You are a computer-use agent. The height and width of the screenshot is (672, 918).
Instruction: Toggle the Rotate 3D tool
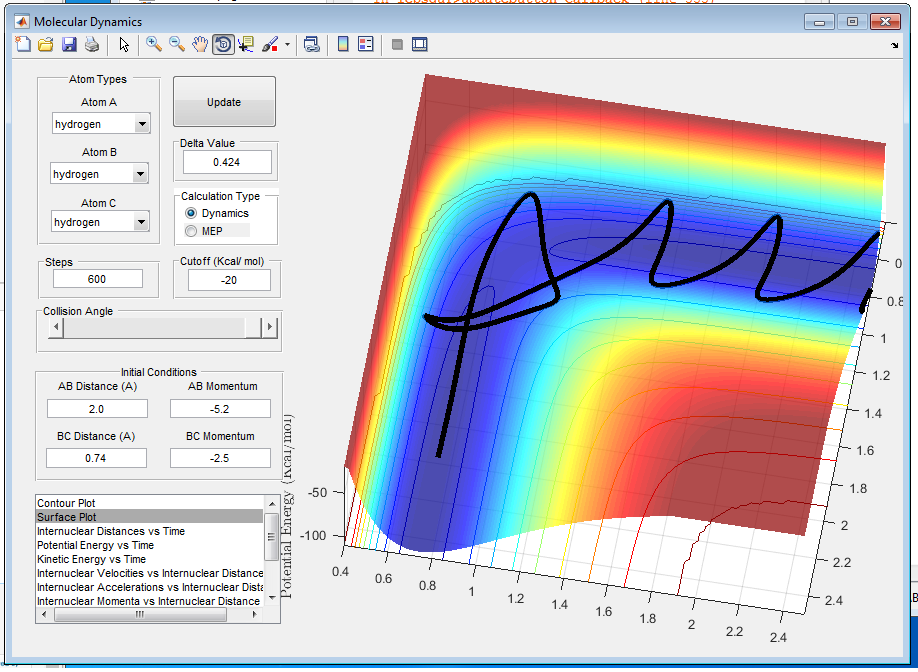coord(223,44)
